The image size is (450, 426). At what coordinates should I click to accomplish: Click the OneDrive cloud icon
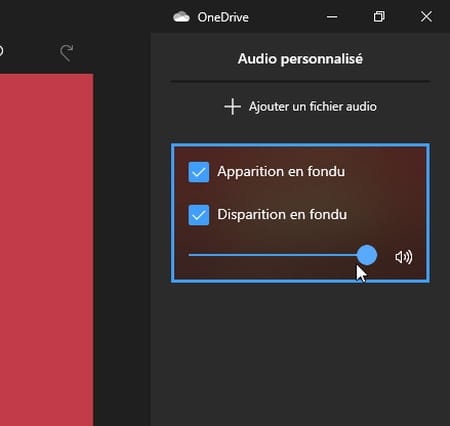coord(181,17)
